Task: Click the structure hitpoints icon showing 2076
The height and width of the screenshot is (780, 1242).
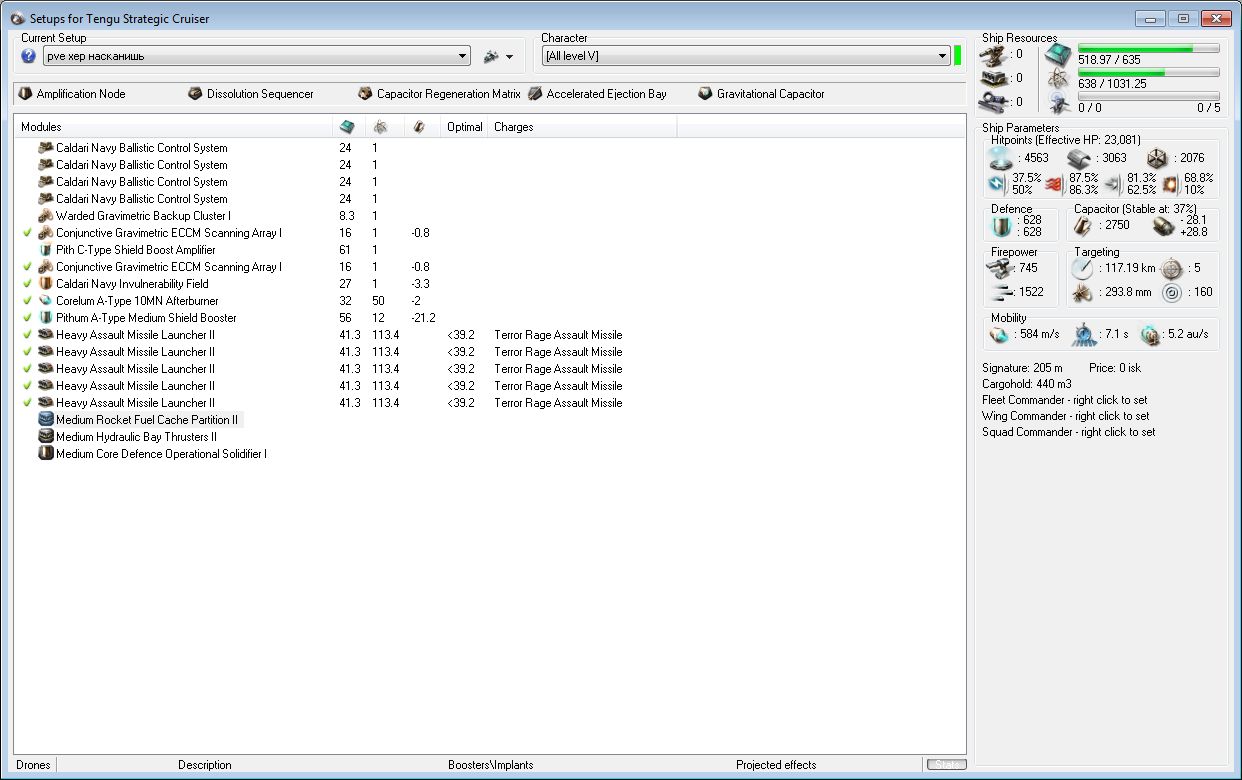Action: [1157, 158]
